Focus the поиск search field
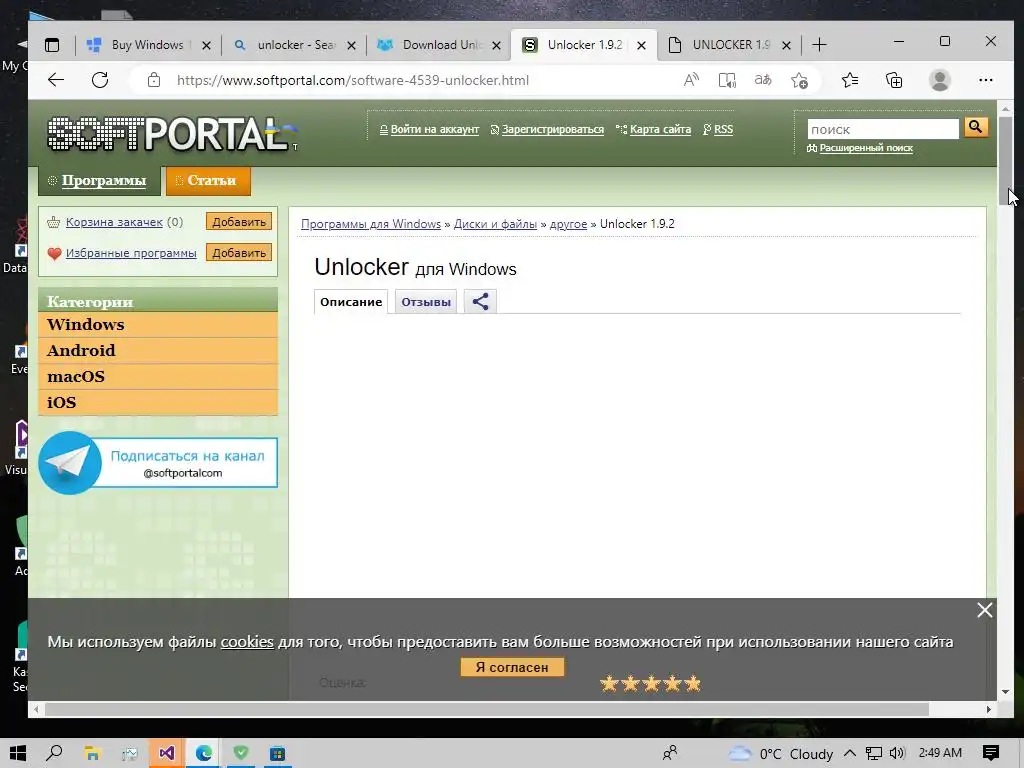The image size is (1024, 768). 883,129
